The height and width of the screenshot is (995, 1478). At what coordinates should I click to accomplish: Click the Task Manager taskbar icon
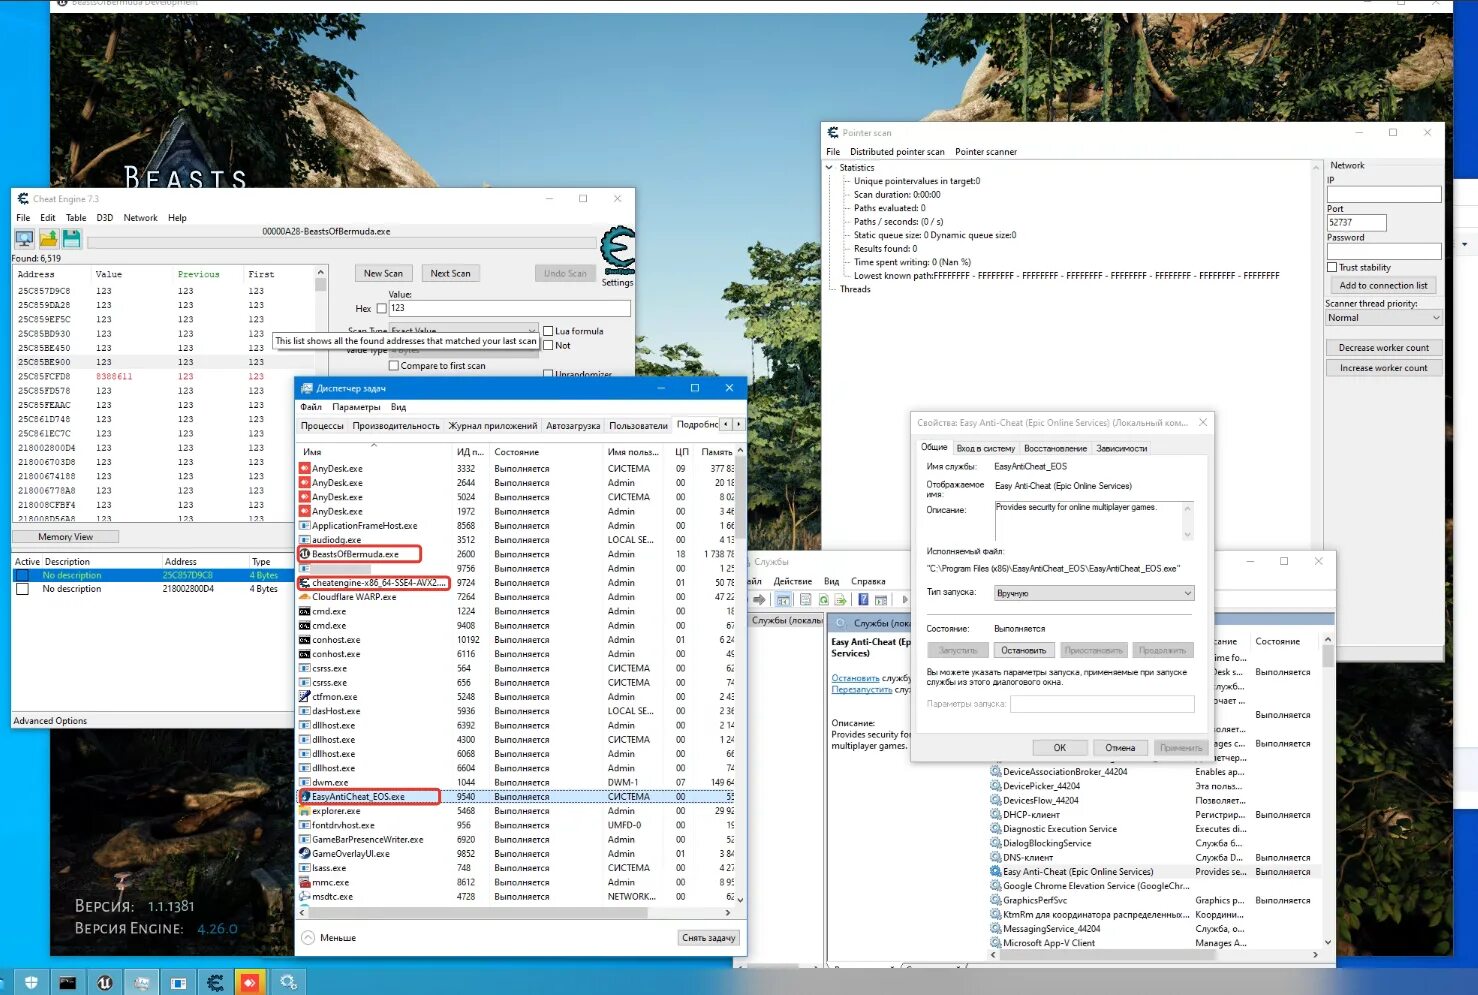pos(141,983)
